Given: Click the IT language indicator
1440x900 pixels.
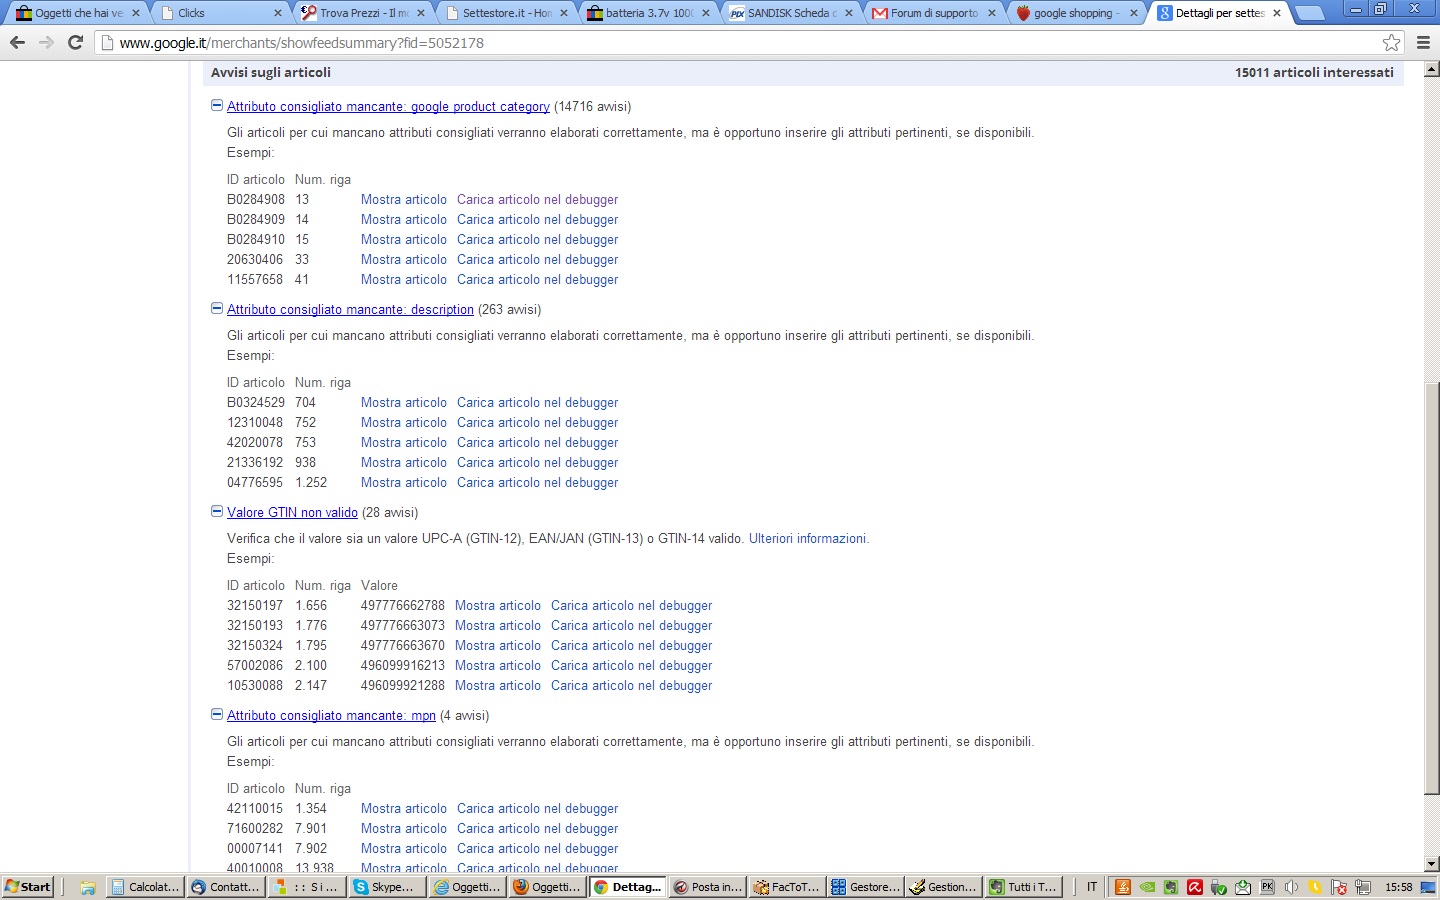Looking at the screenshot, I should point(1092,887).
